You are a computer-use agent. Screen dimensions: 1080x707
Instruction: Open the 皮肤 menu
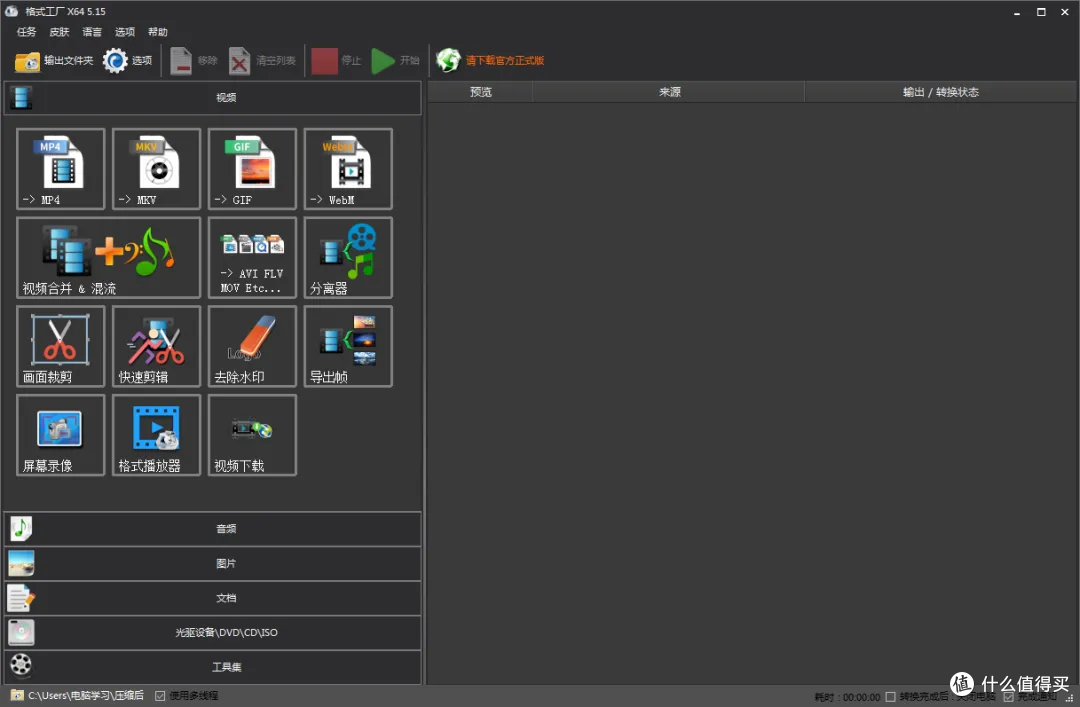click(59, 32)
